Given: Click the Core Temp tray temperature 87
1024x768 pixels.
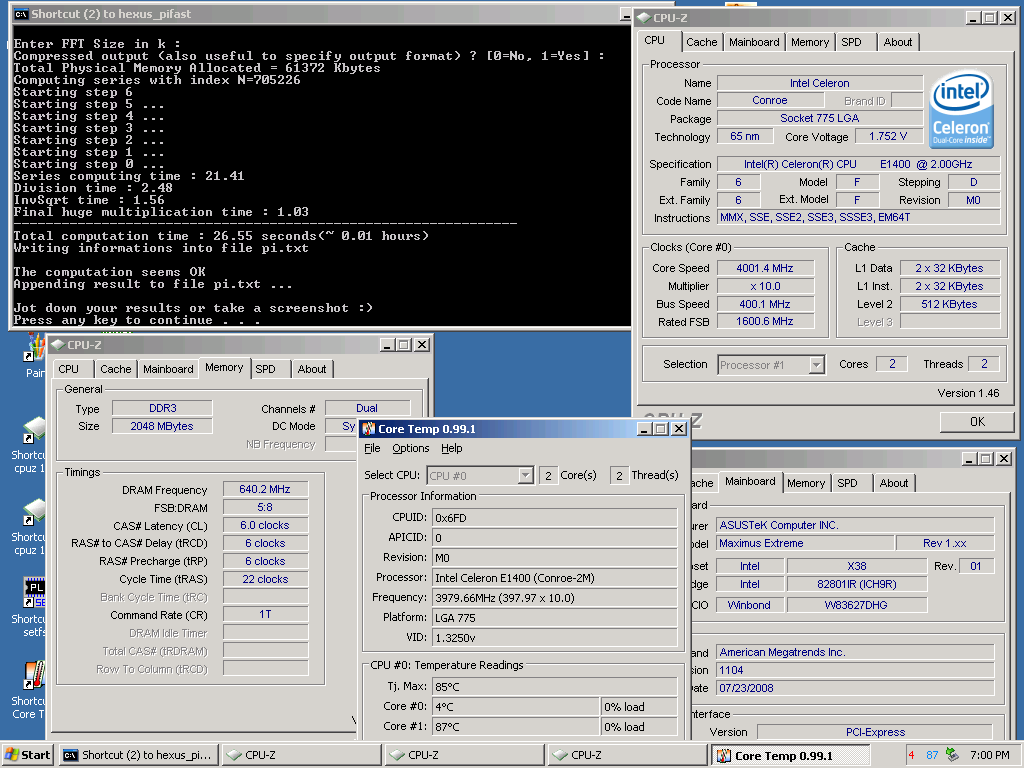Looking at the screenshot, I should 932,756.
